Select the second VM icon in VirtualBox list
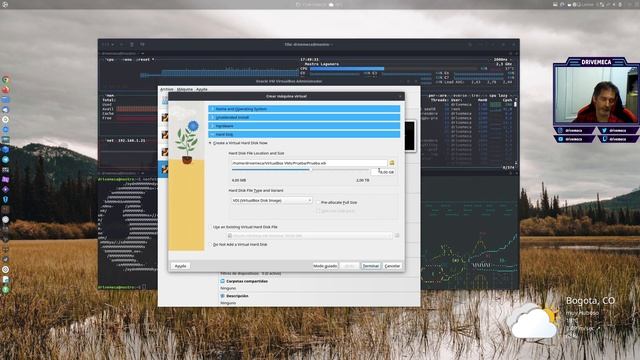The image size is (640, 360). (x=164, y=135)
